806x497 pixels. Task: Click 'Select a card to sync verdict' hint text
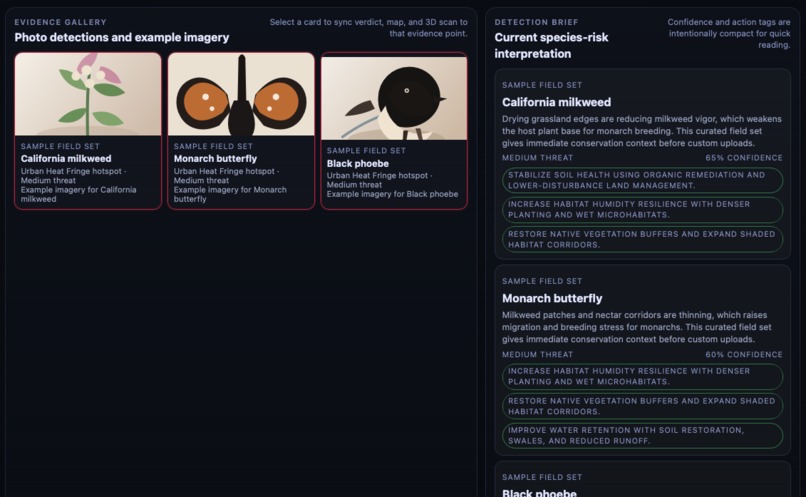[x=369, y=28]
